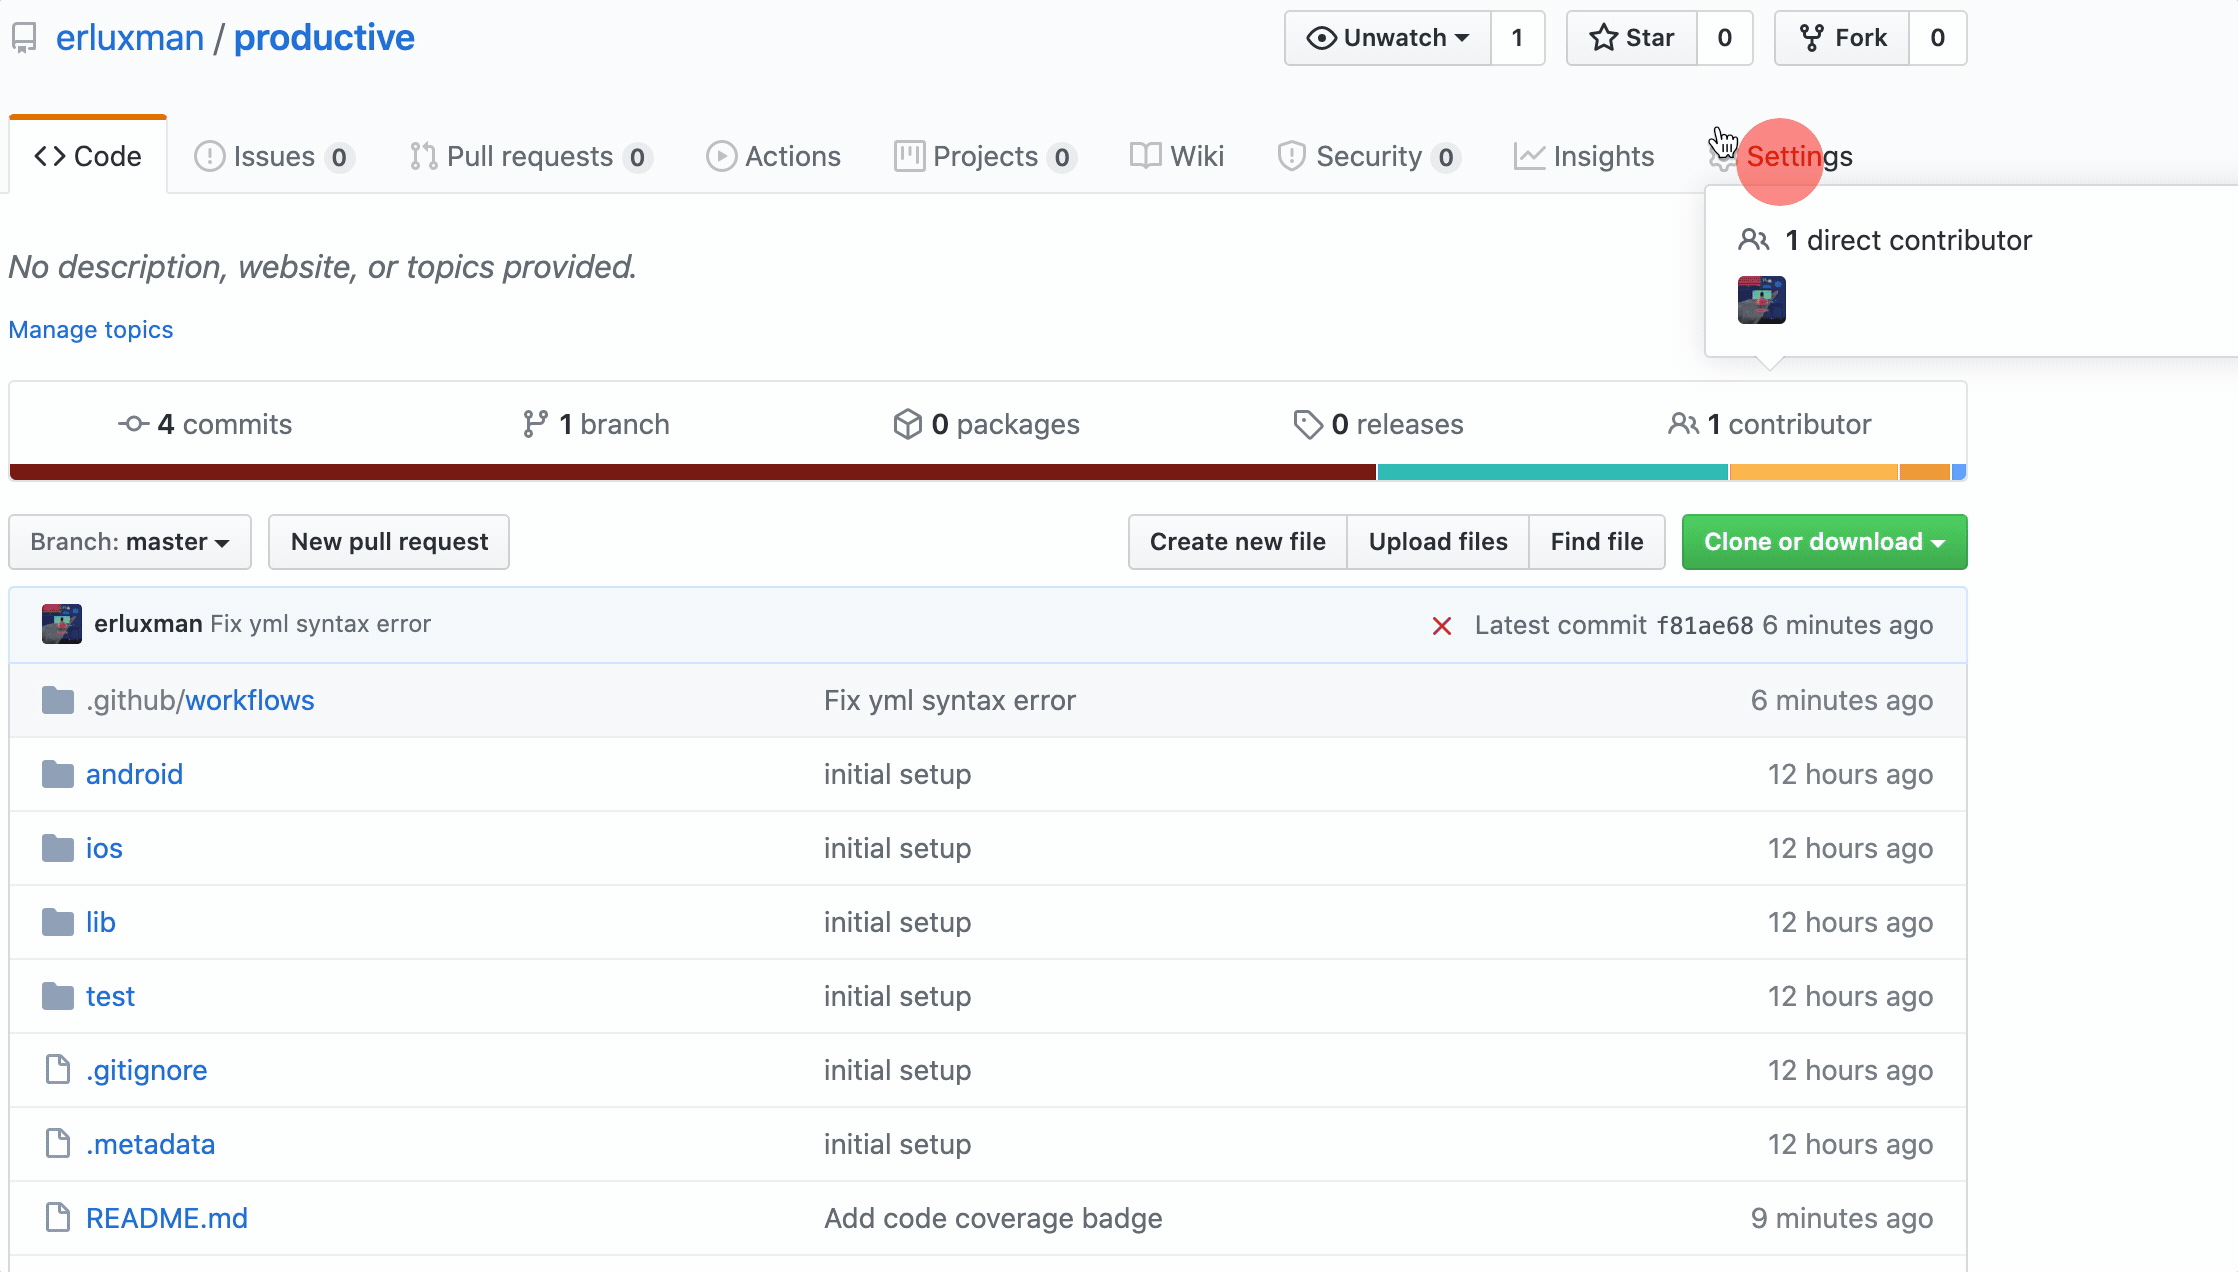Click the failed status X icon

click(1441, 626)
